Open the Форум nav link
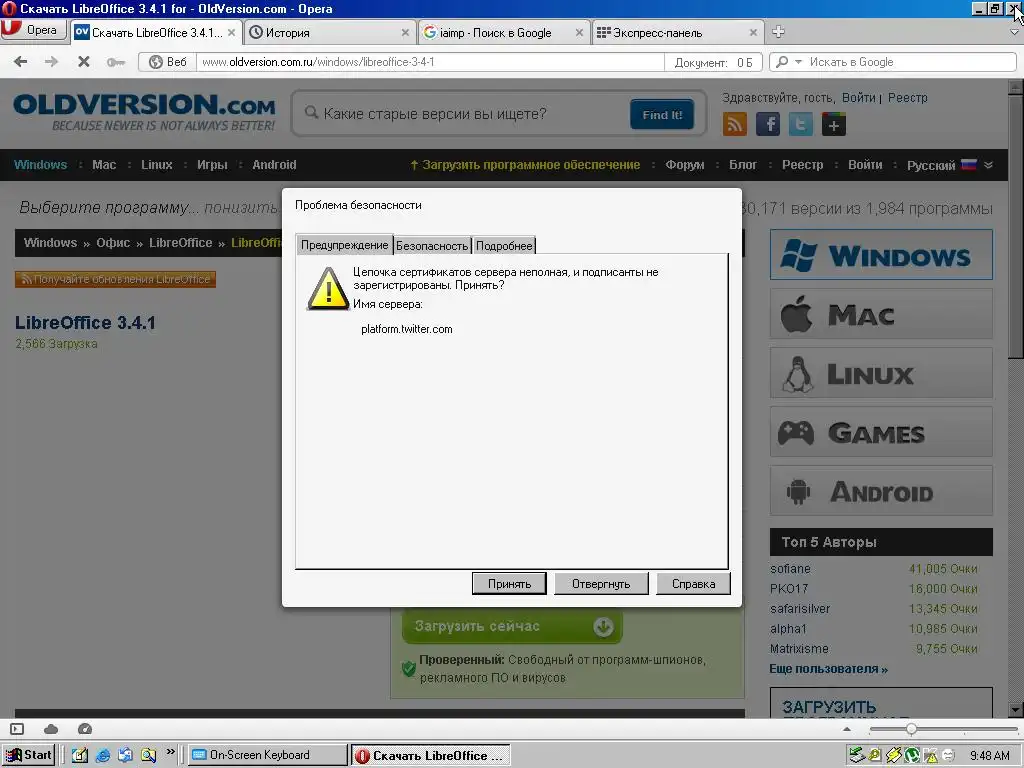Viewport: 1024px width, 768px height. click(684, 165)
